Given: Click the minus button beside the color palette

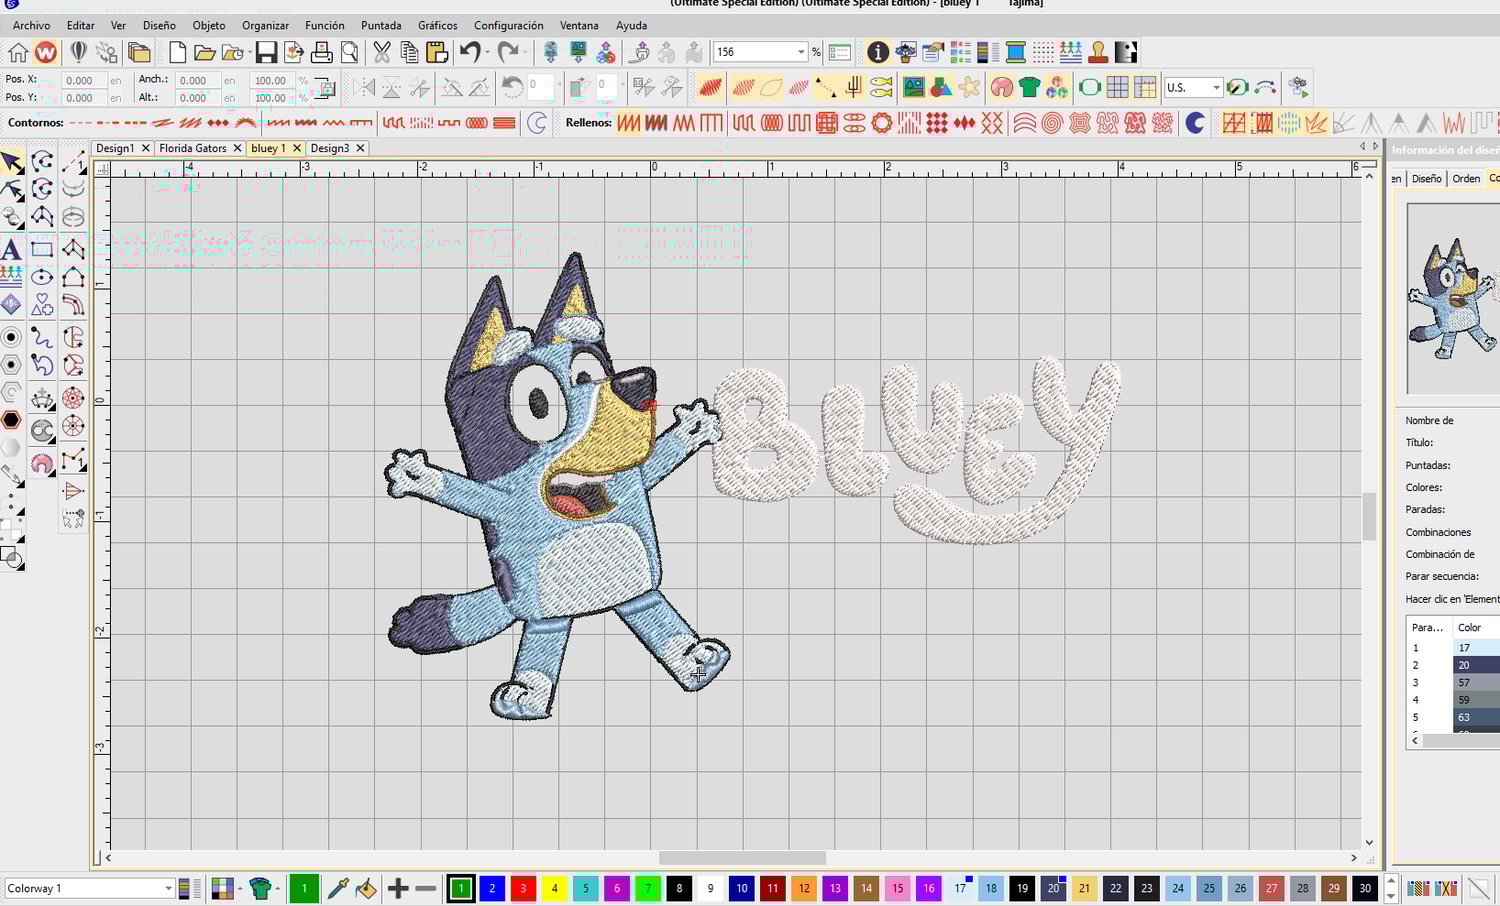Looking at the screenshot, I should [x=426, y=888].
